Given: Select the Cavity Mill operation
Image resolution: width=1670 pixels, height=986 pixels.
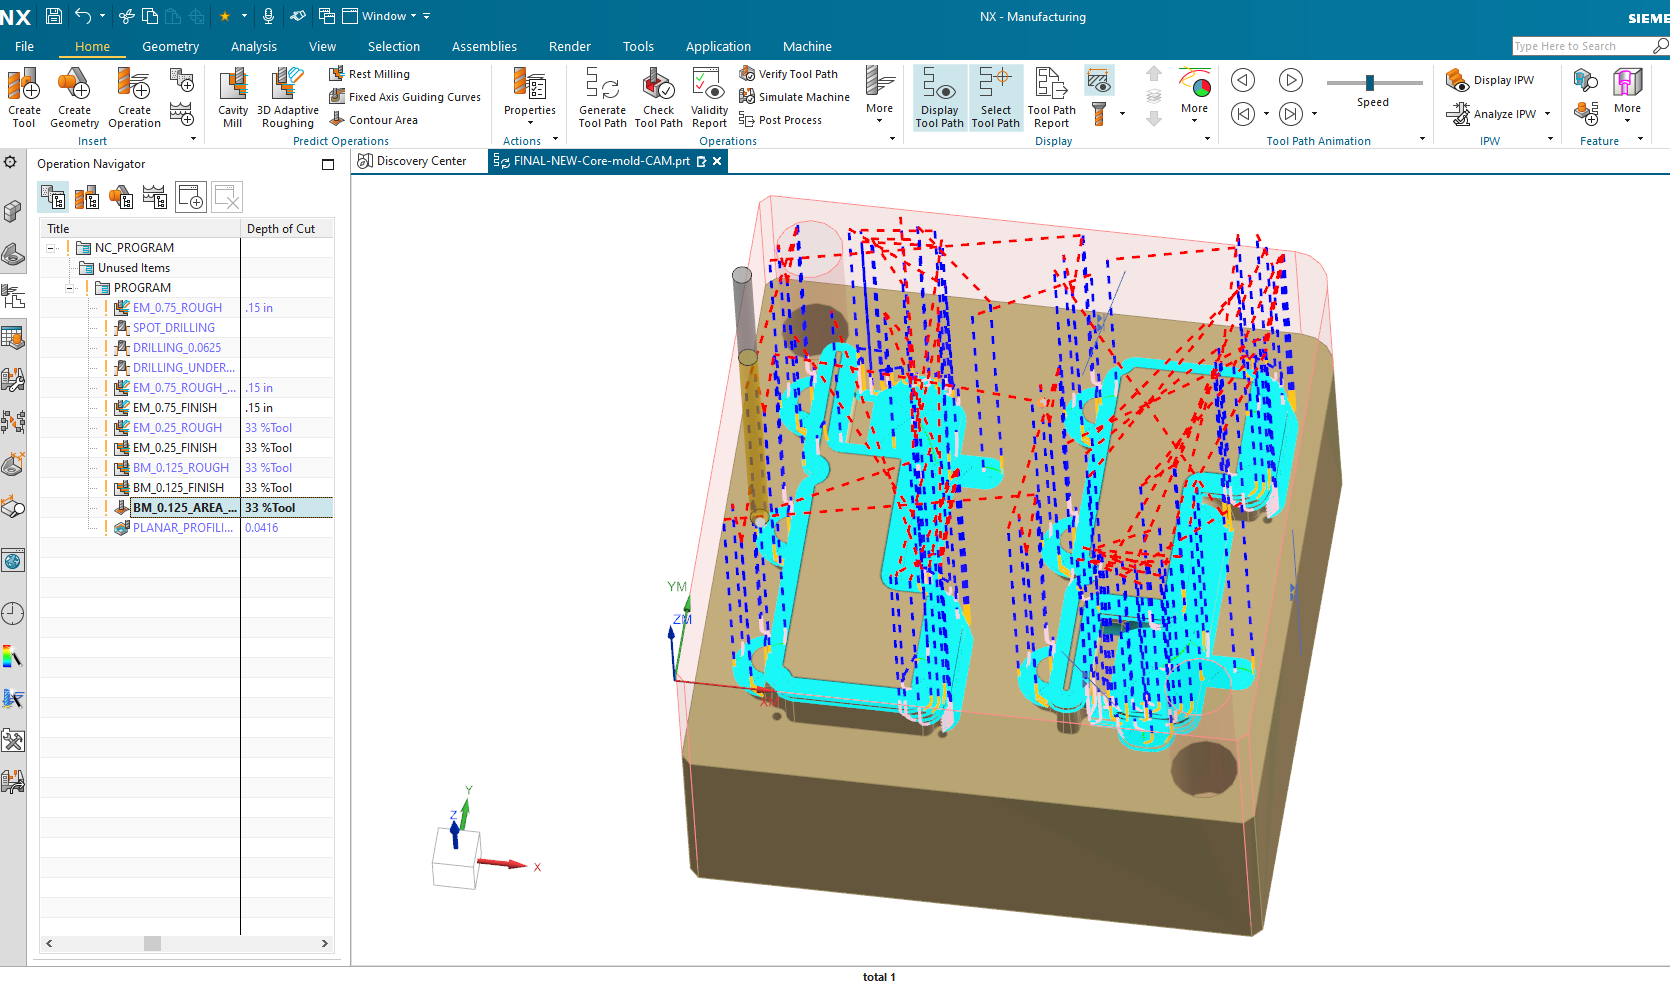Looking at the screenshot, I should coord(233,98).
